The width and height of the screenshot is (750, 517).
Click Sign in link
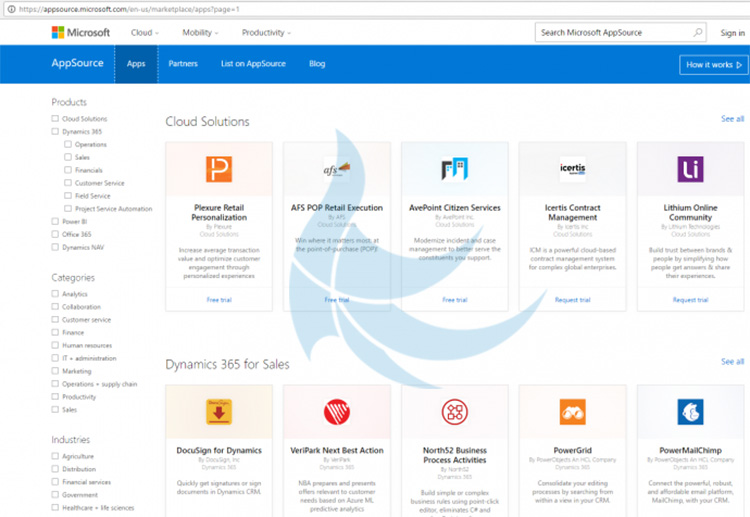click(x=732, y=33)
